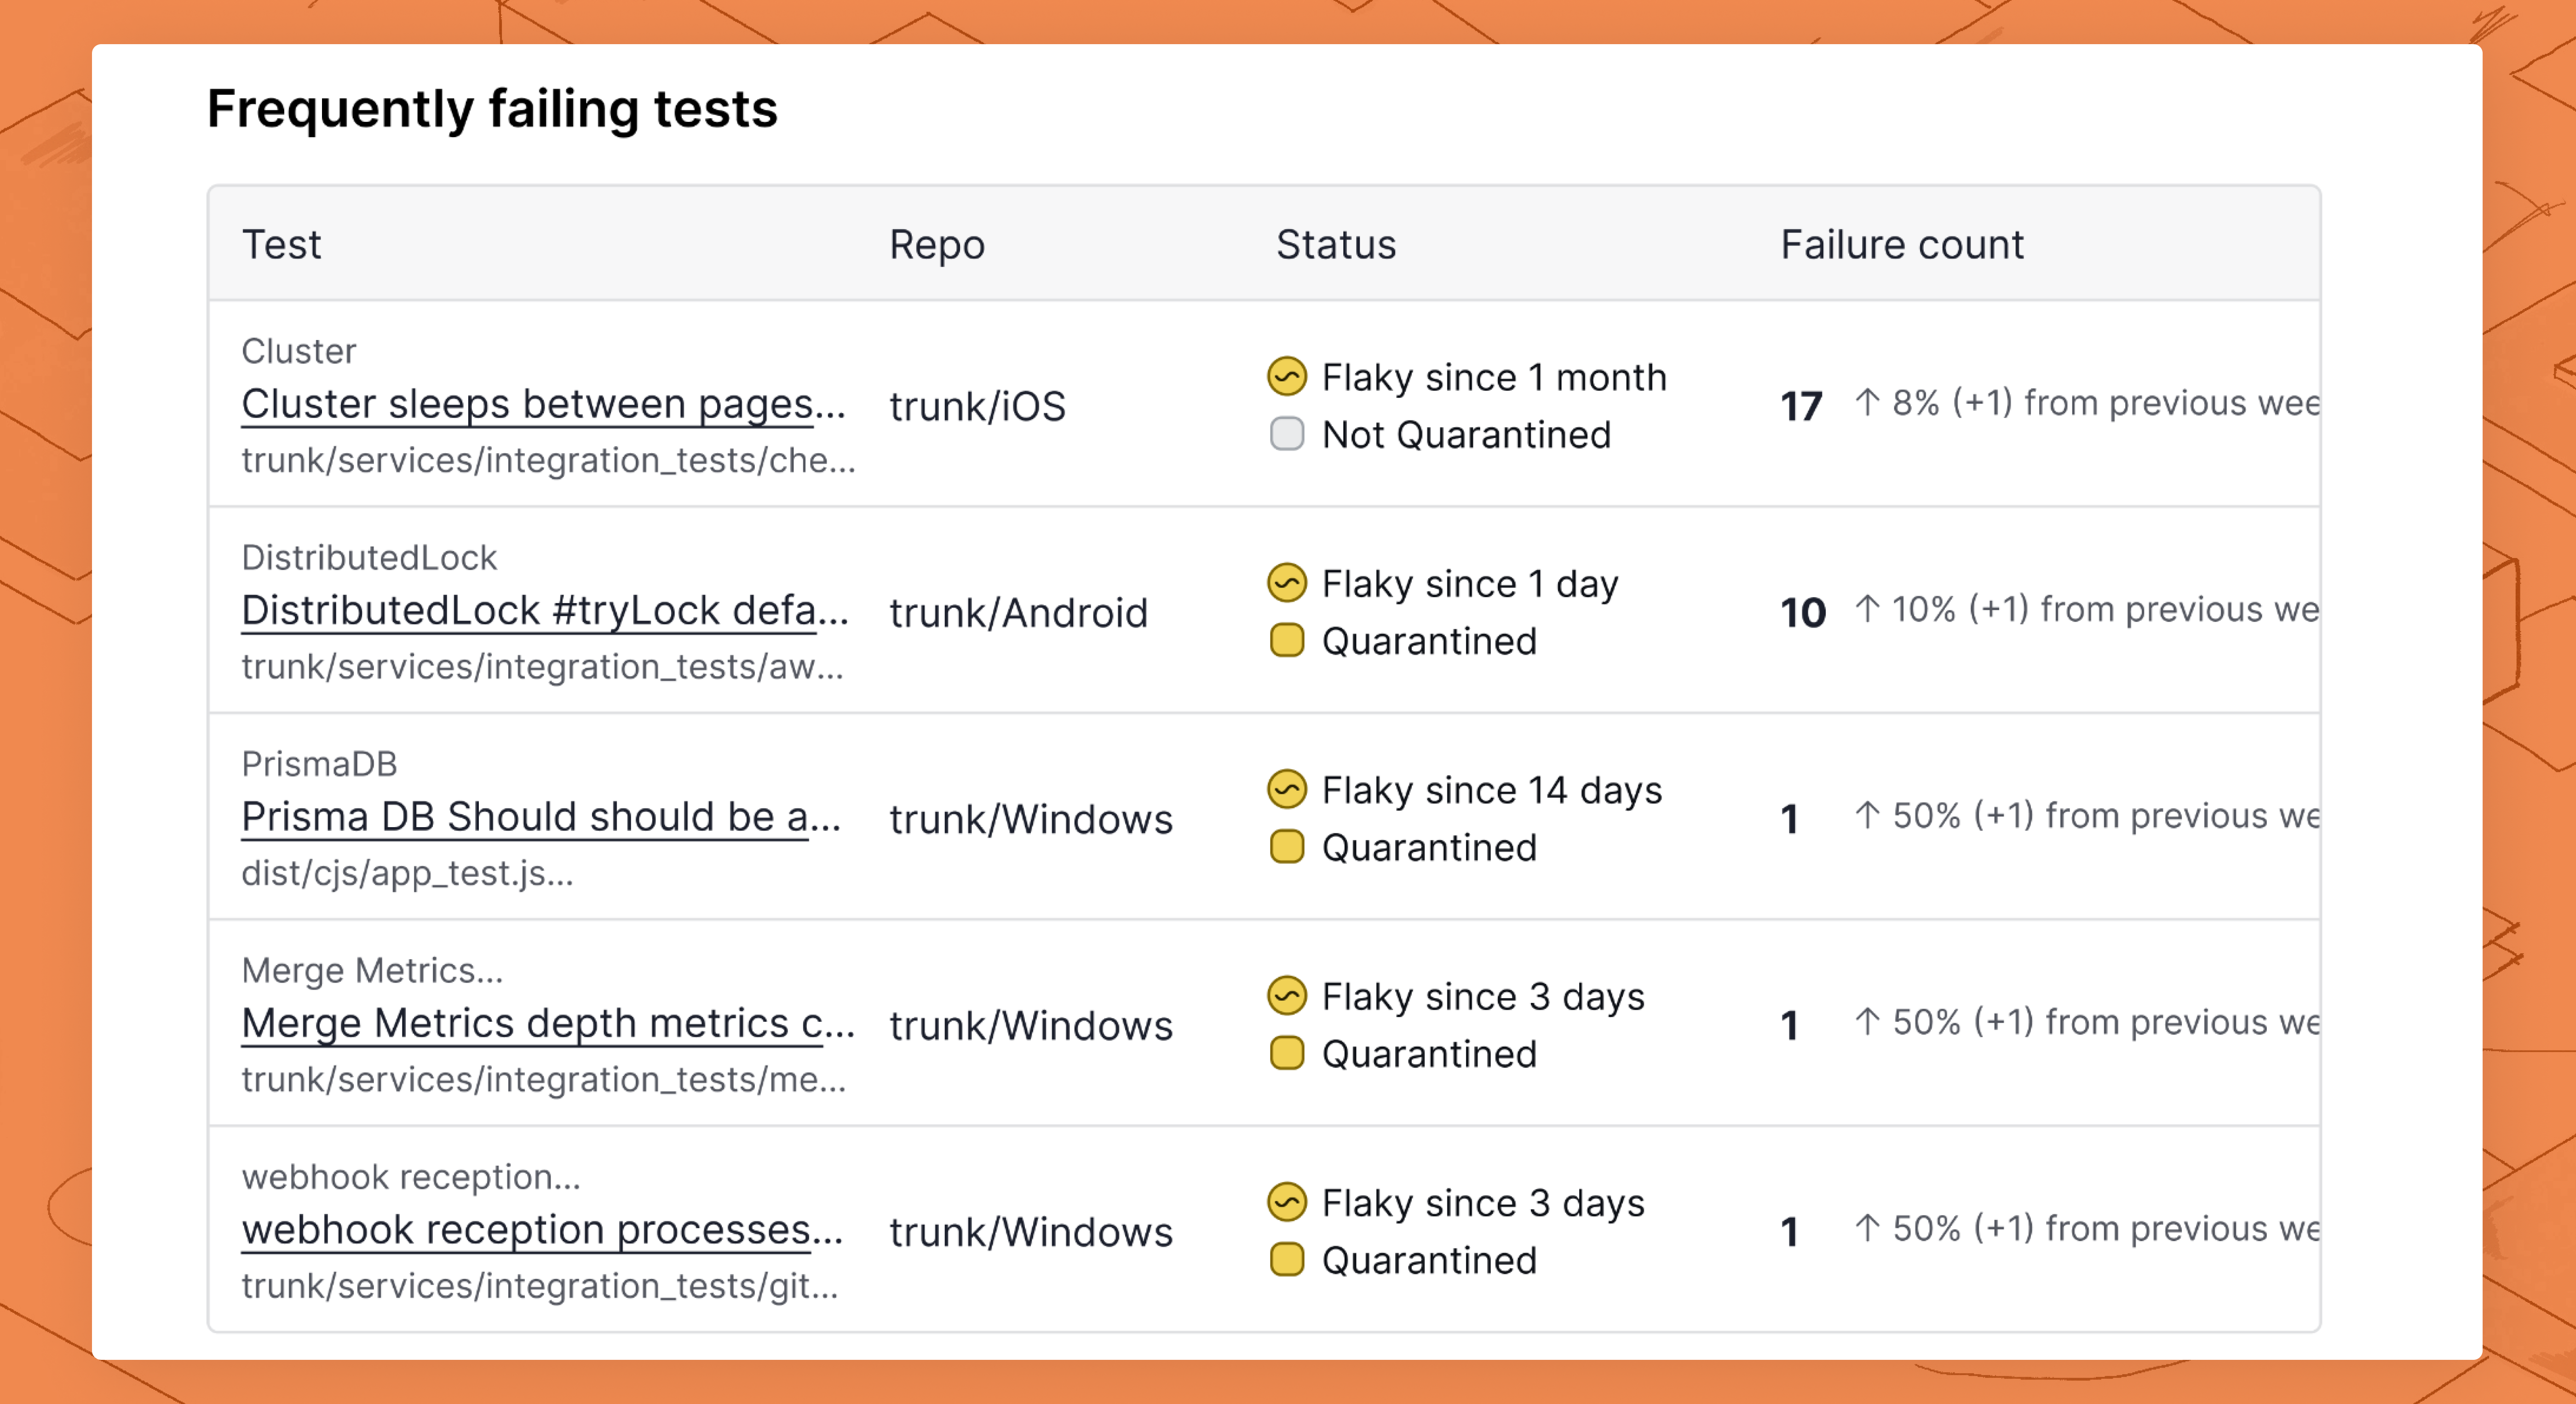Click the 'webhook reception...' suite label
2576x1404 pixels.
tap(411, 1177)
